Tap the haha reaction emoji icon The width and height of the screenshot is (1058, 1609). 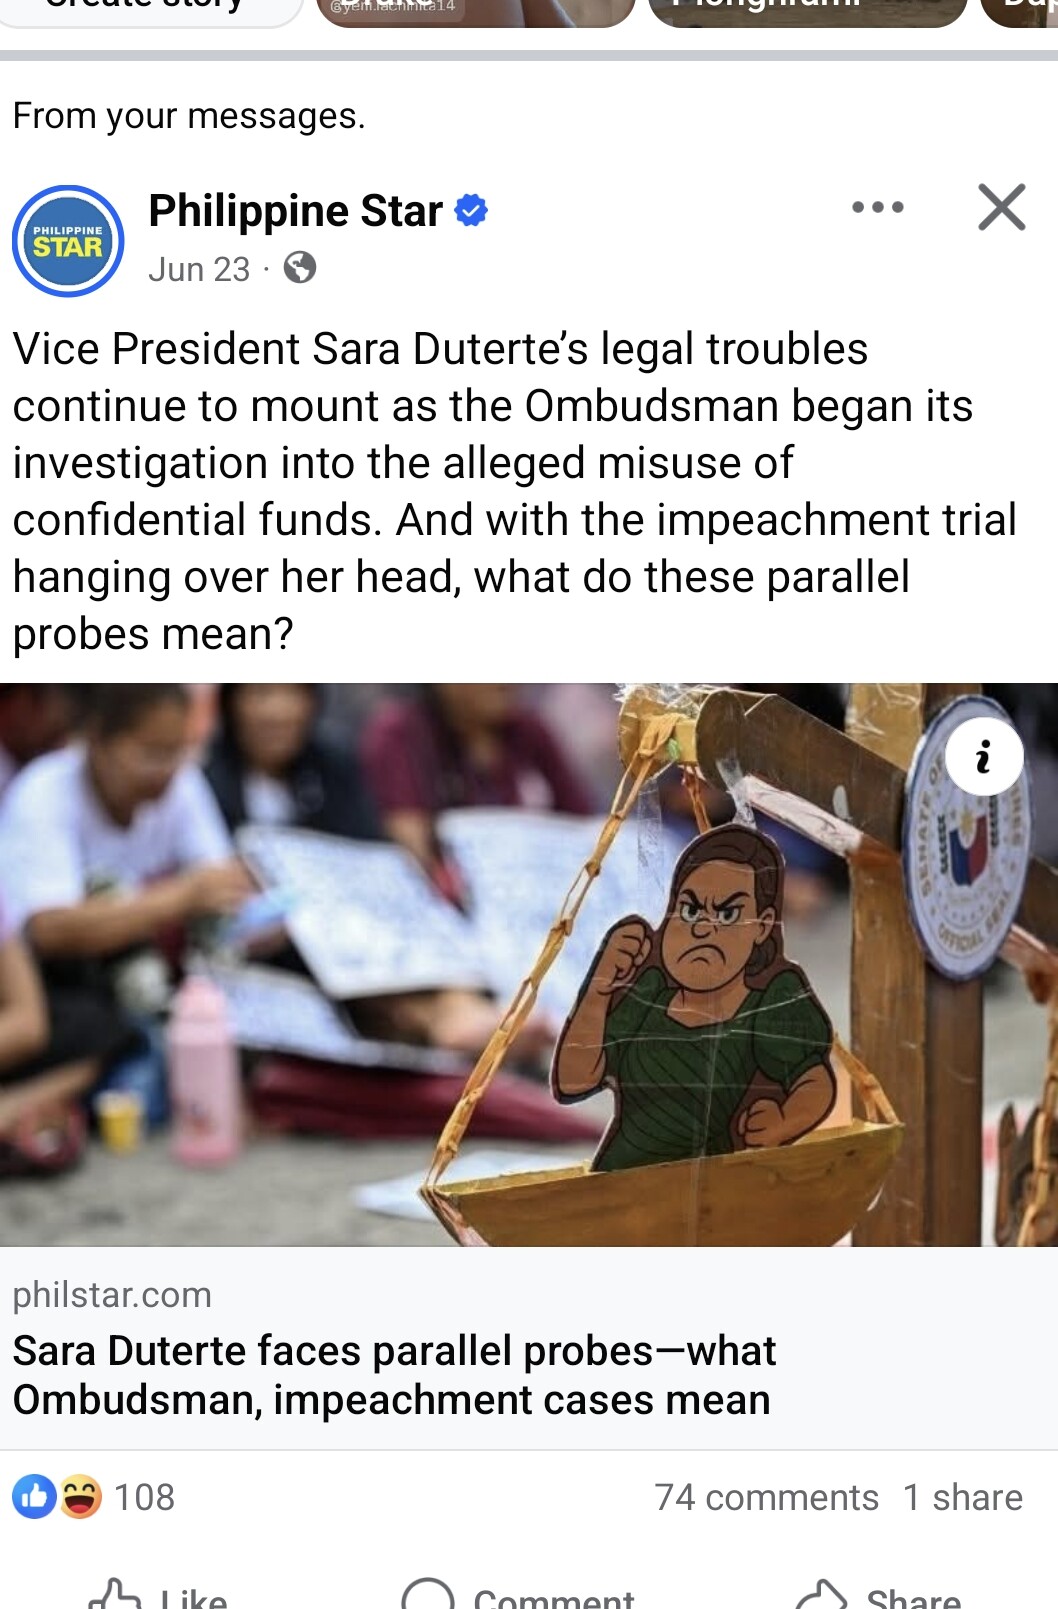point(80,1497)
